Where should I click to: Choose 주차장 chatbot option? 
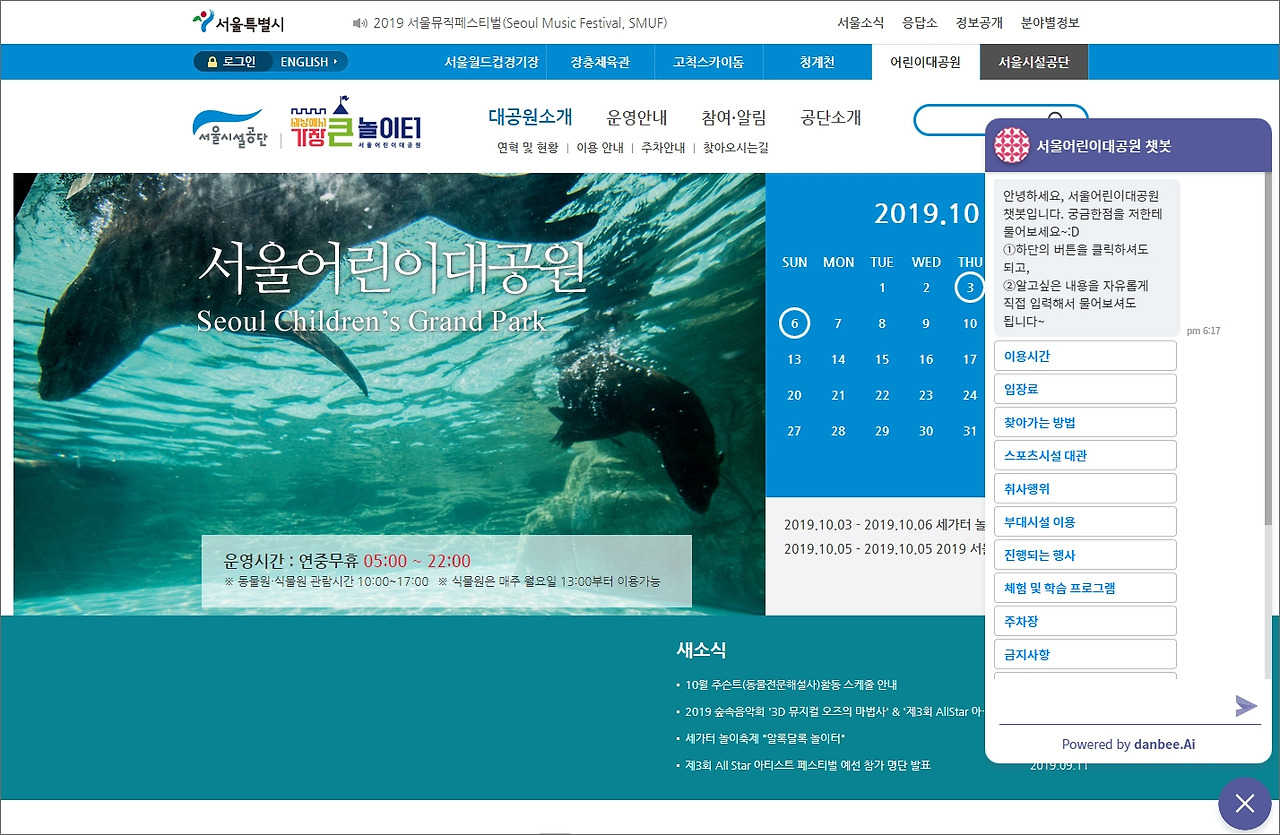(x=1085, y=621)
